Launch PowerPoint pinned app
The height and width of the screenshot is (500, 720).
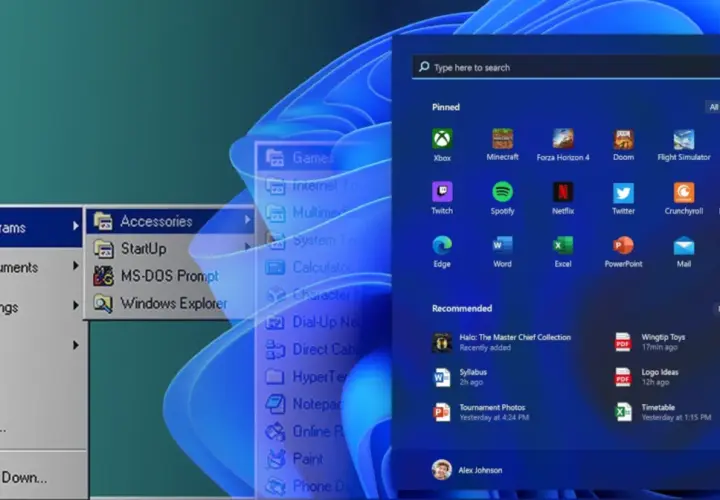[x=623, y=246]
